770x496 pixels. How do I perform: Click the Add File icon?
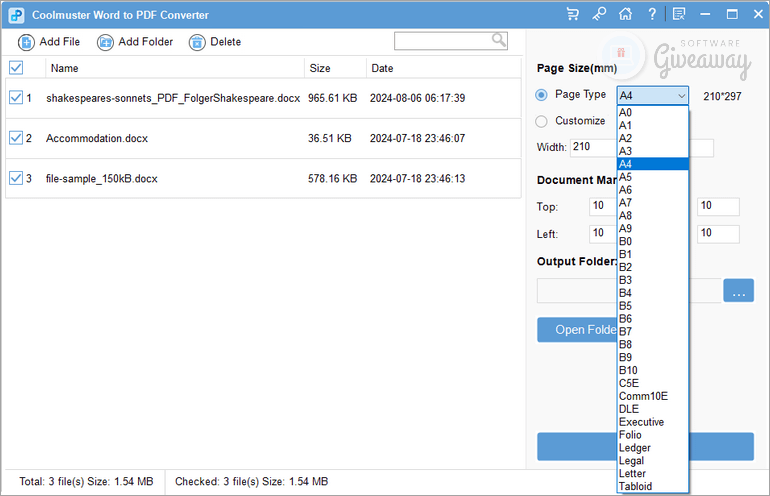point(26,43)
